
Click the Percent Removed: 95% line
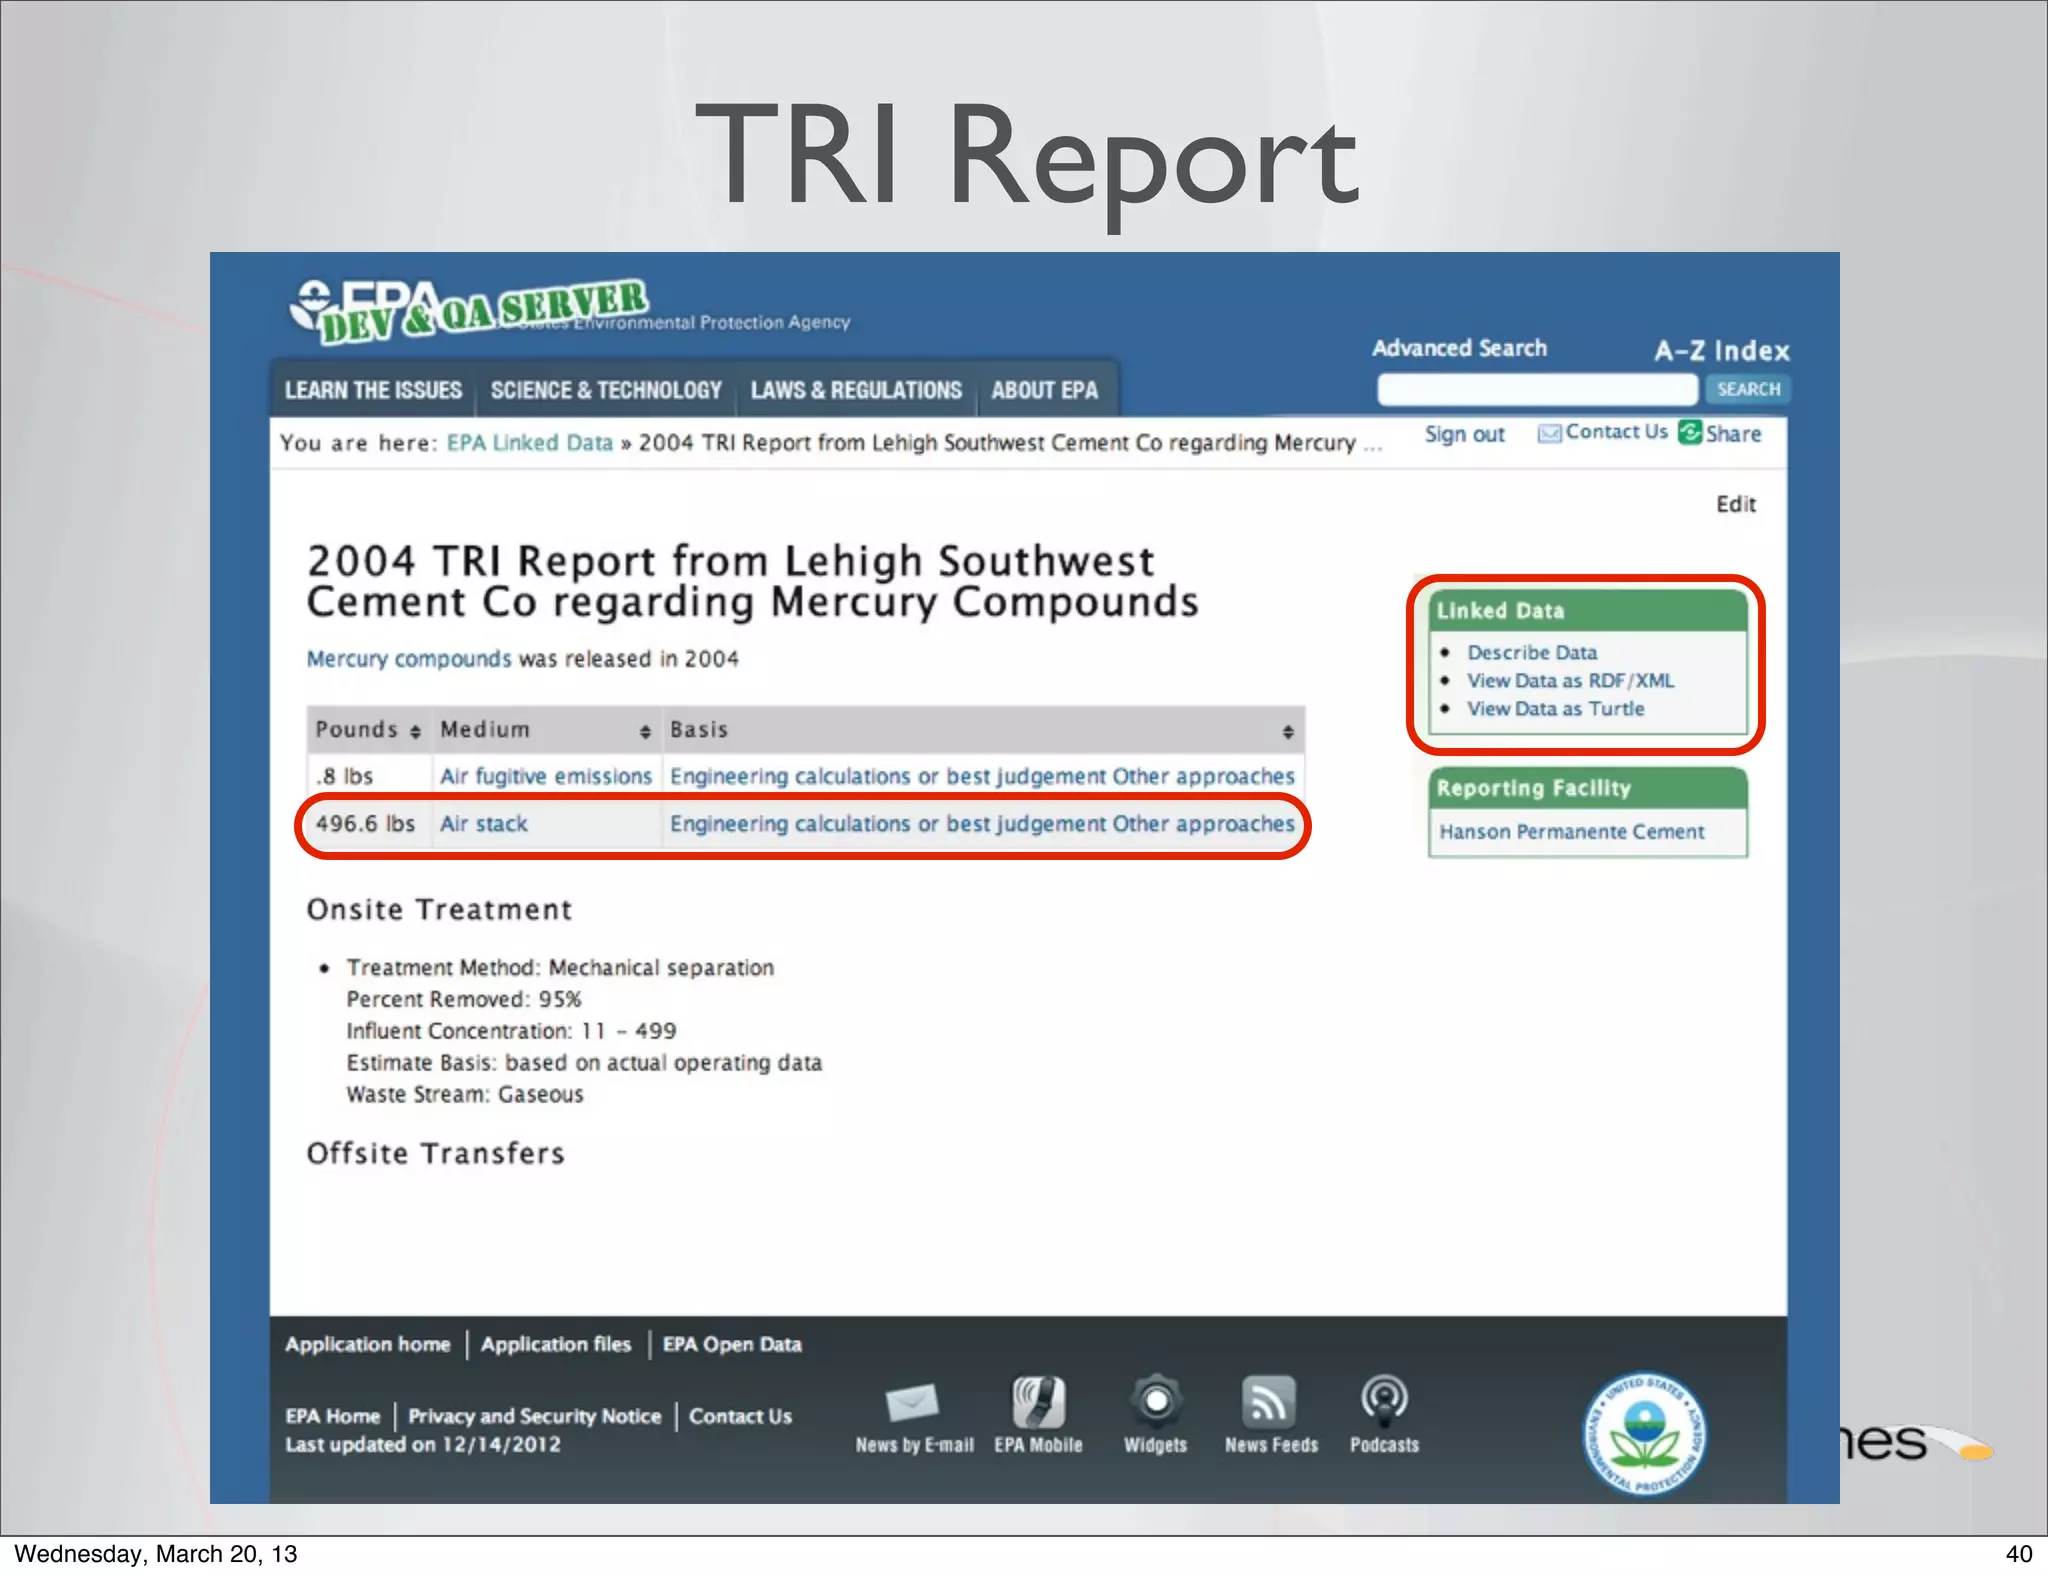[x=463, y=1000]
